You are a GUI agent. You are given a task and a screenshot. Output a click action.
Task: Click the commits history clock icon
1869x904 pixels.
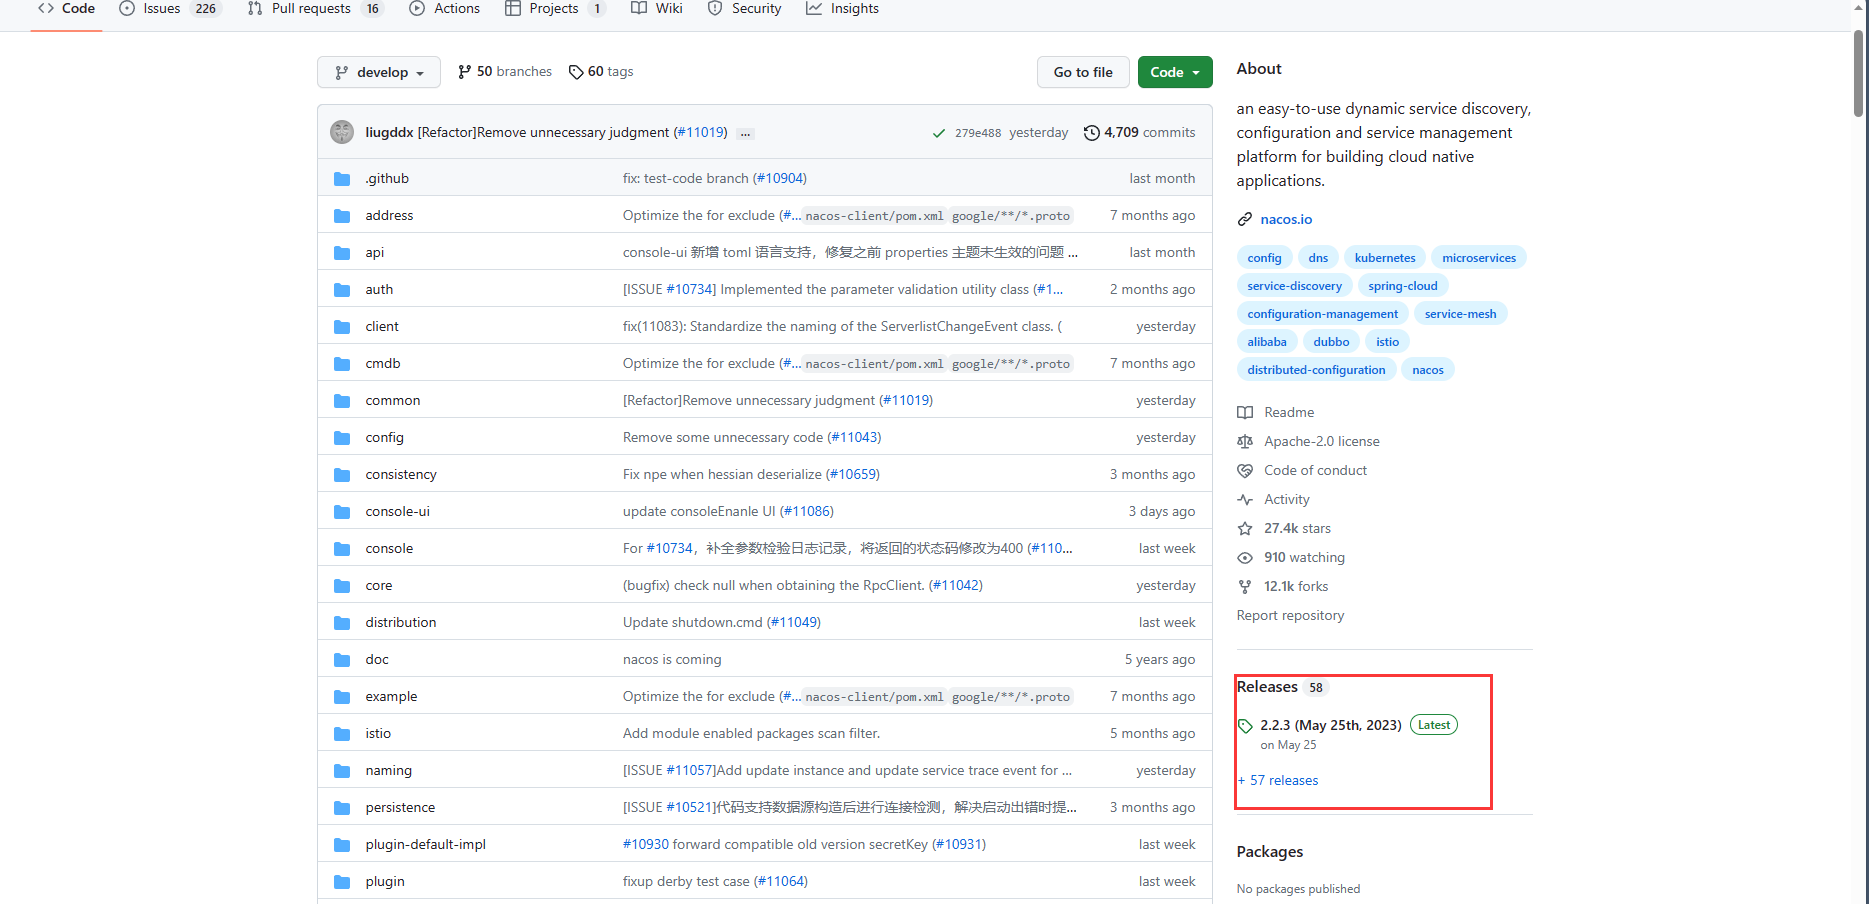point(1092,132)
